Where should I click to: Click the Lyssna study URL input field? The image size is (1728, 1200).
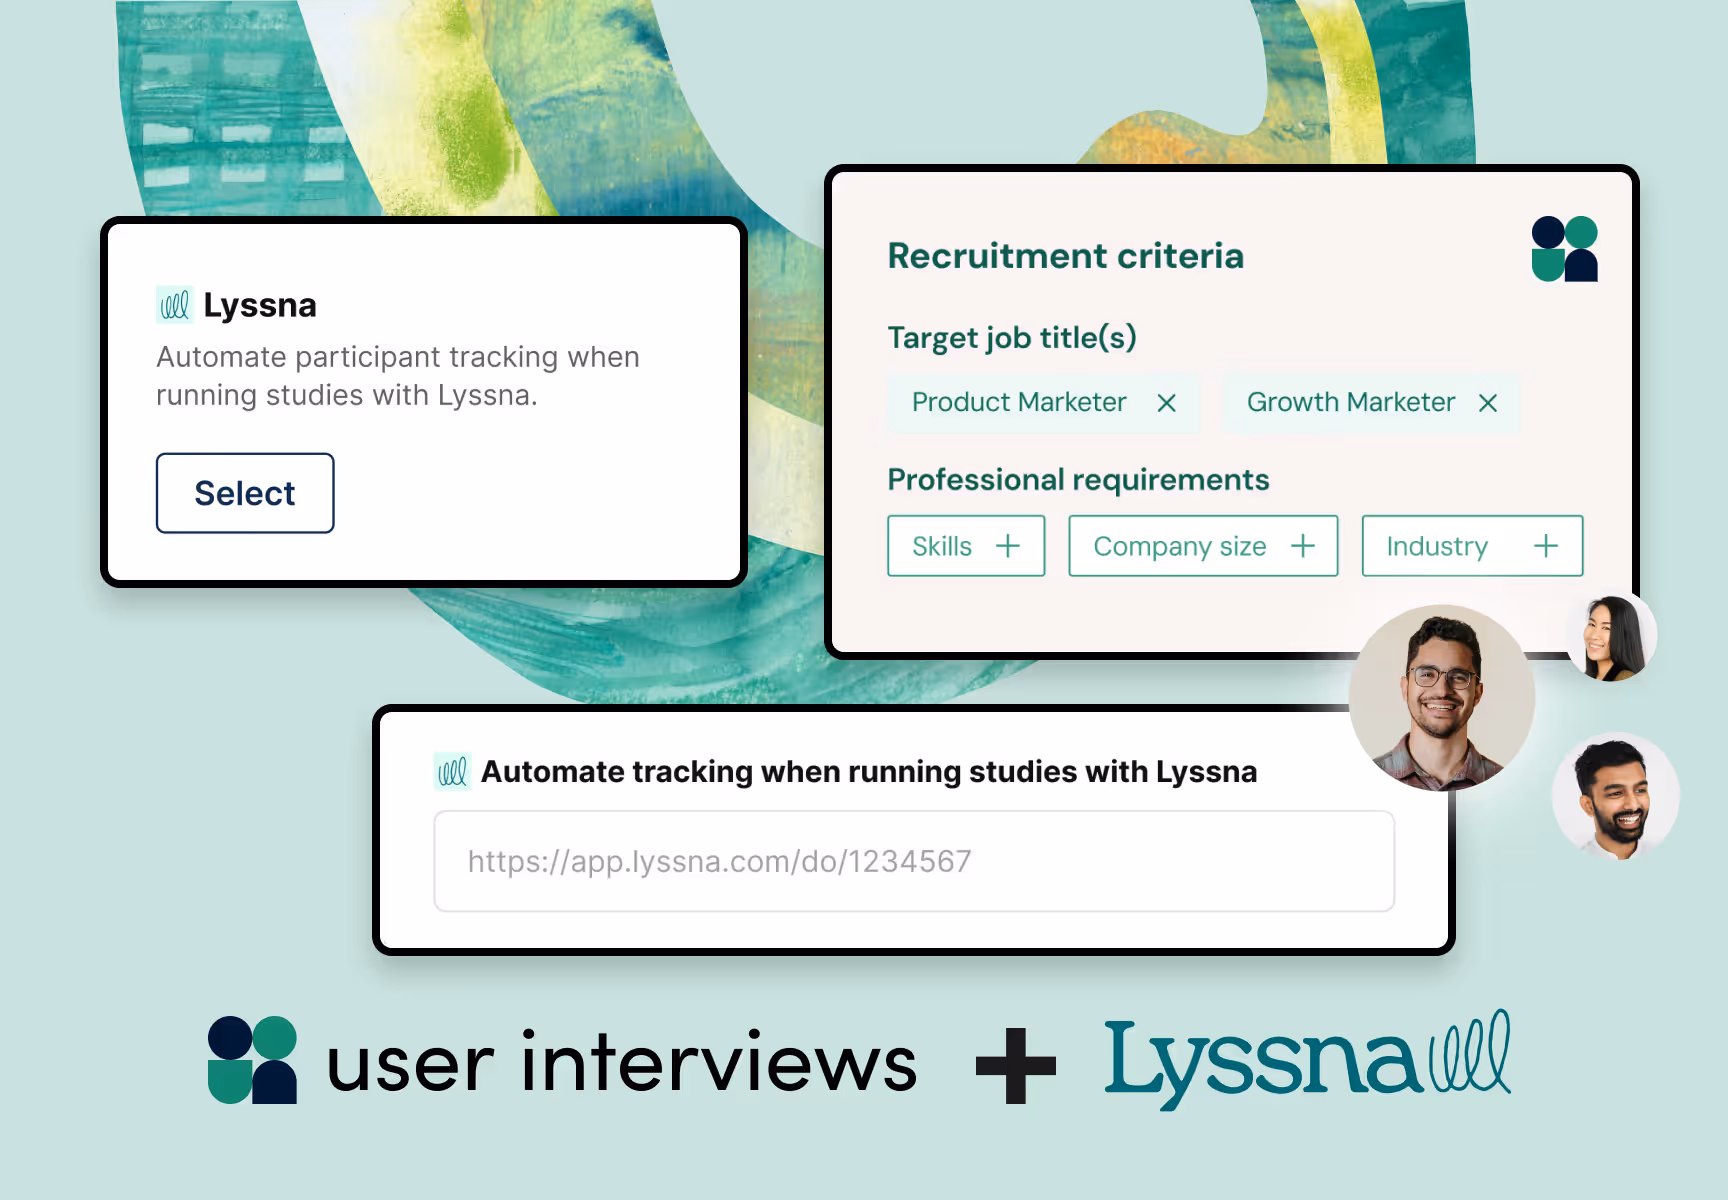coord(914,861)
